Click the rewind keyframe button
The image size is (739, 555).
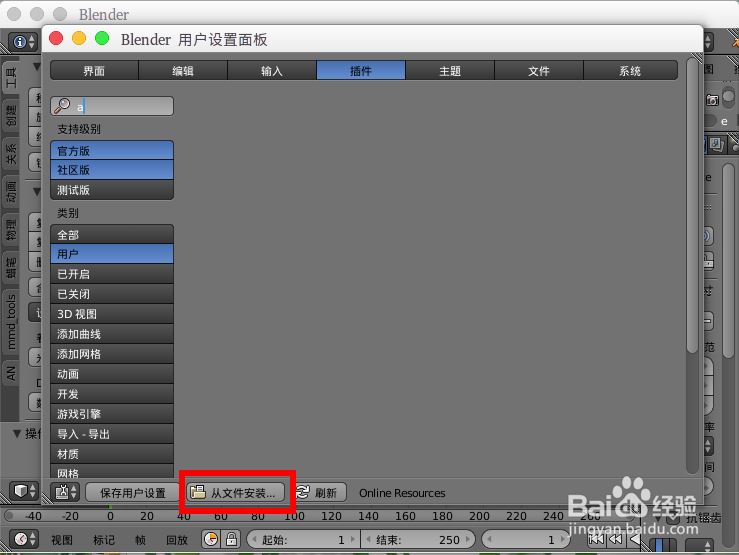616,539
